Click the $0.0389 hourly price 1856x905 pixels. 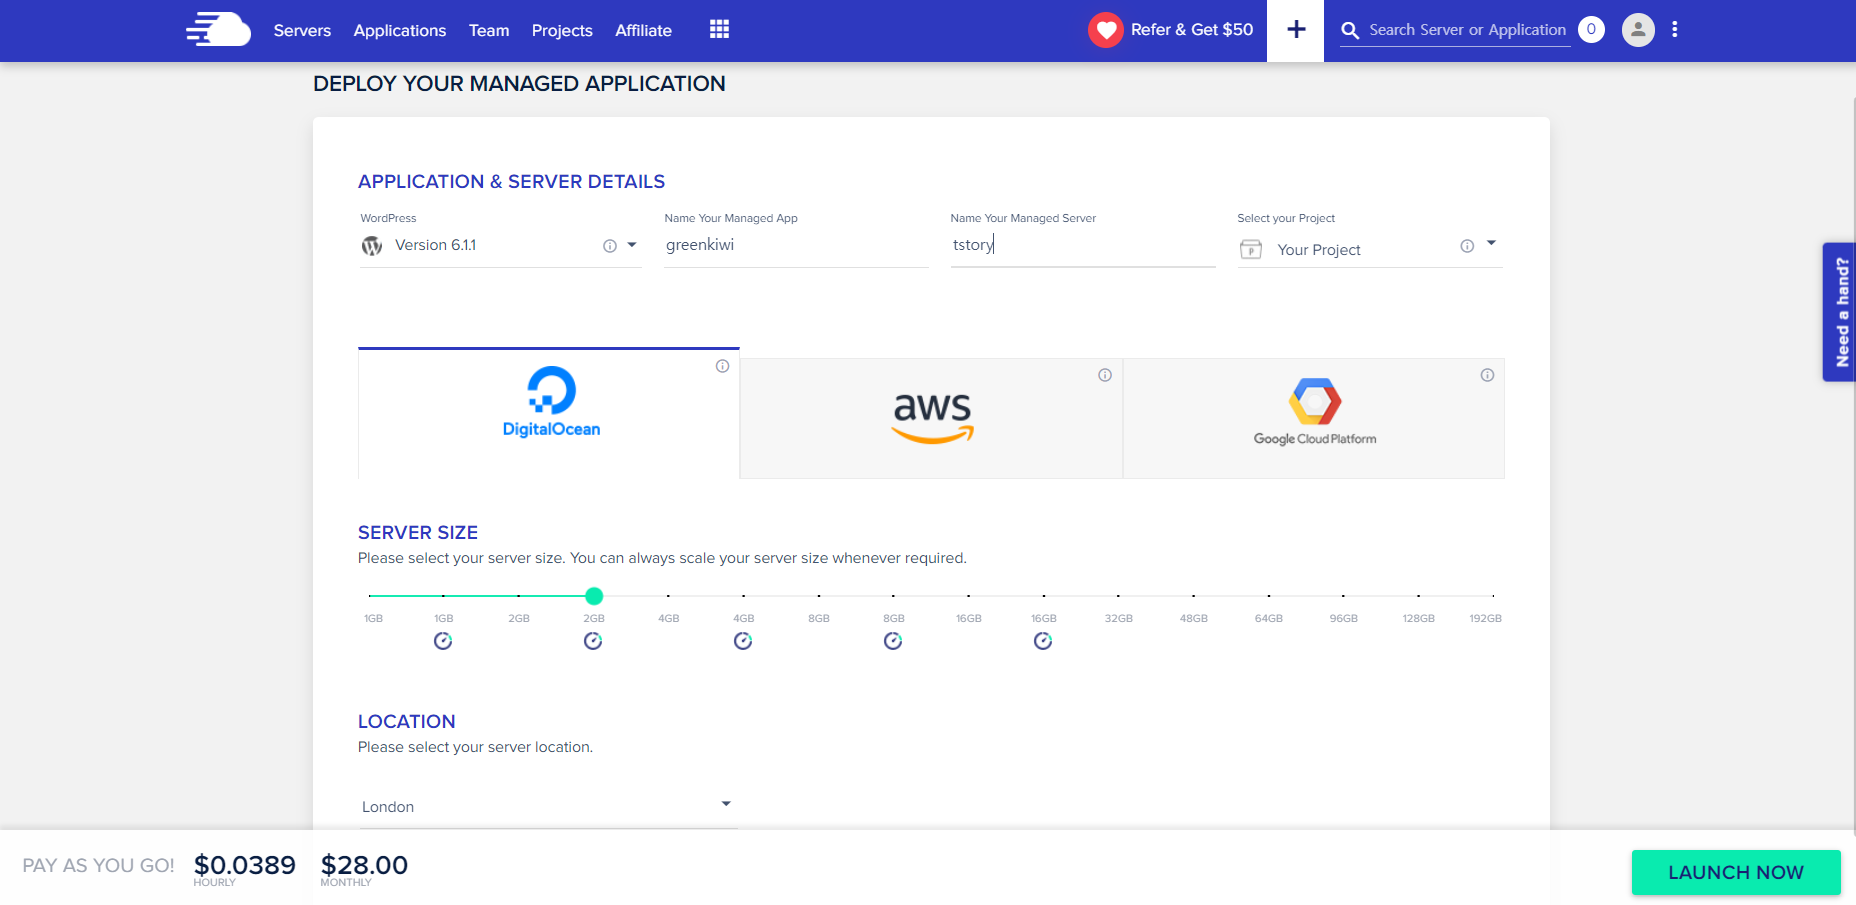245,865
